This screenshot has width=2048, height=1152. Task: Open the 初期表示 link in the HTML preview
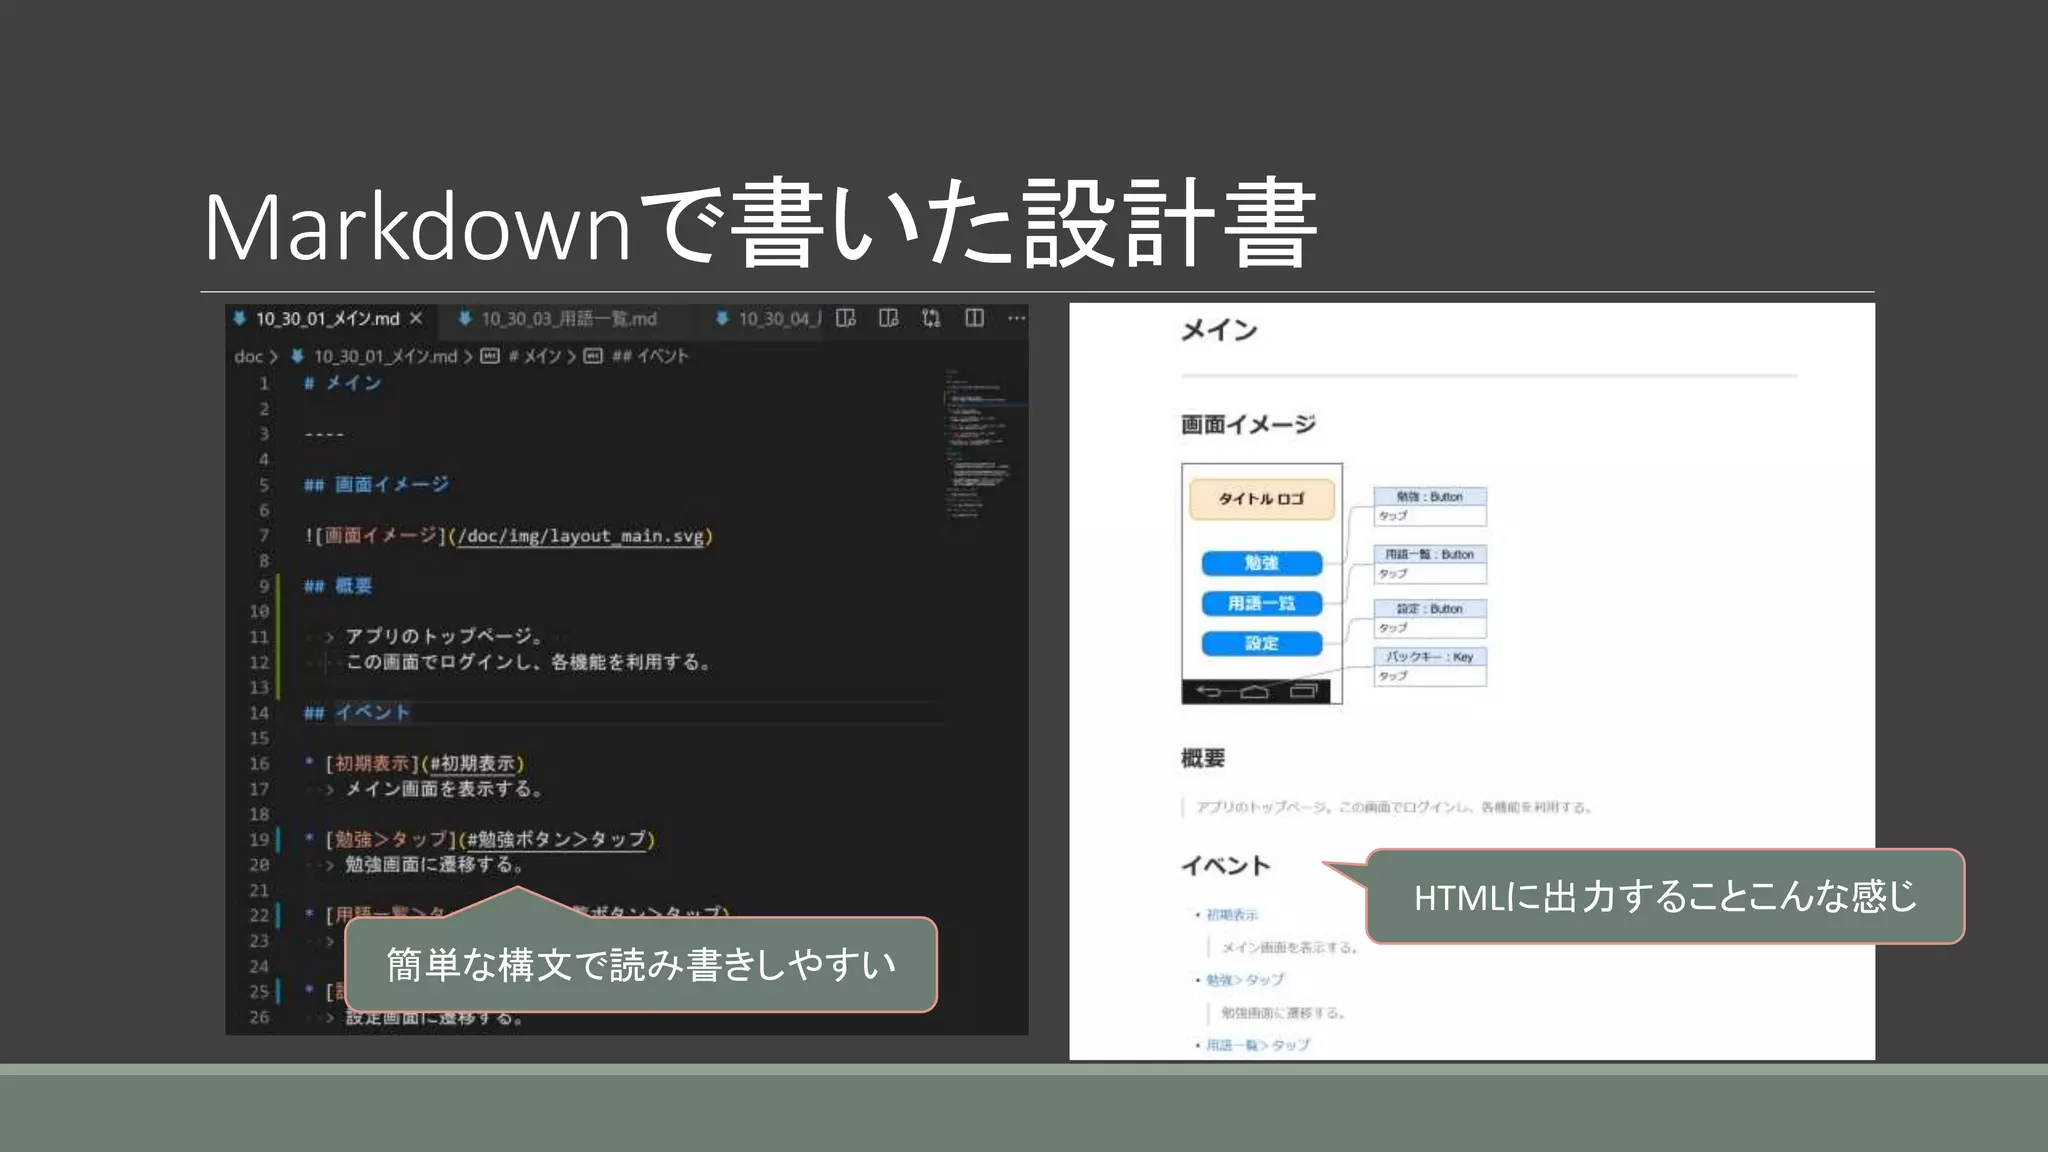pyautogui.click(x=1231, y=915)
